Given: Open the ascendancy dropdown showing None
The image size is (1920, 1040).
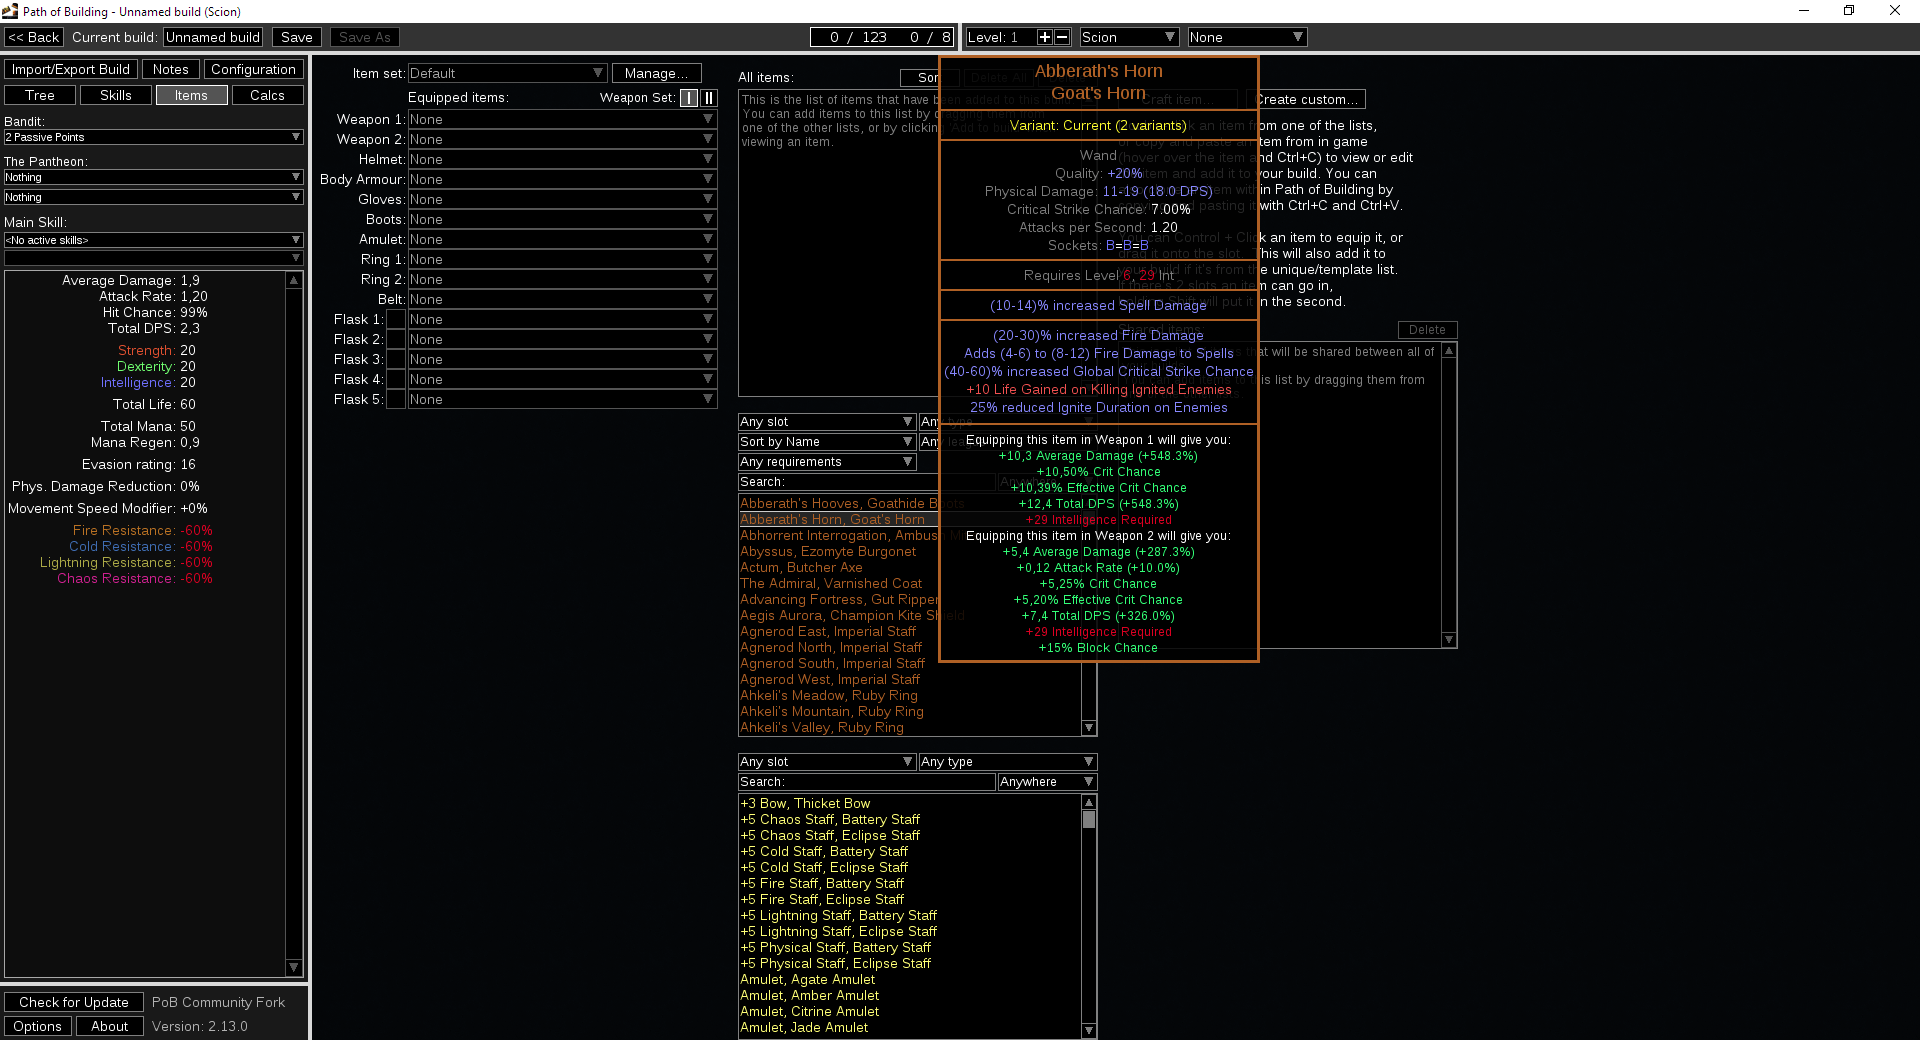Looking at the screenshot, I should 1247,37.
